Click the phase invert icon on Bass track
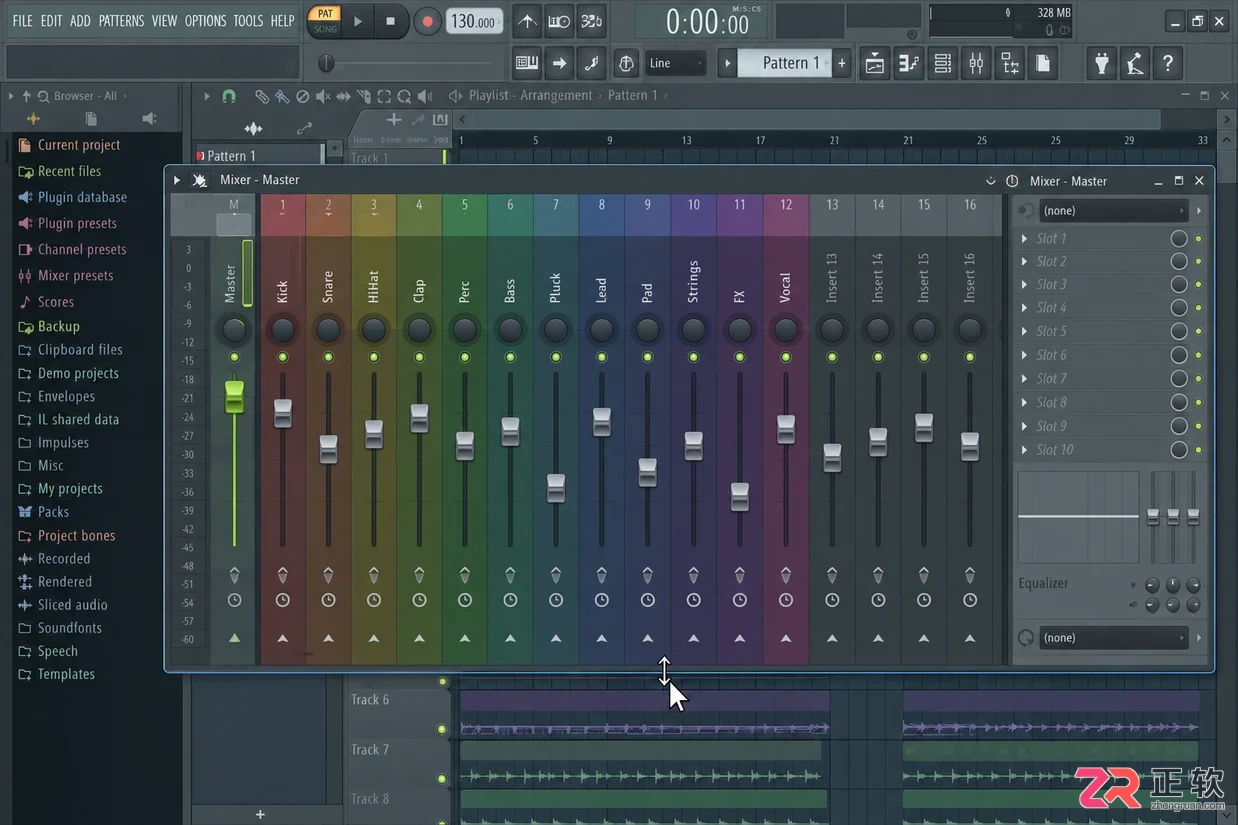This screenshot has height=825, width=1238. tap(510, 575)
